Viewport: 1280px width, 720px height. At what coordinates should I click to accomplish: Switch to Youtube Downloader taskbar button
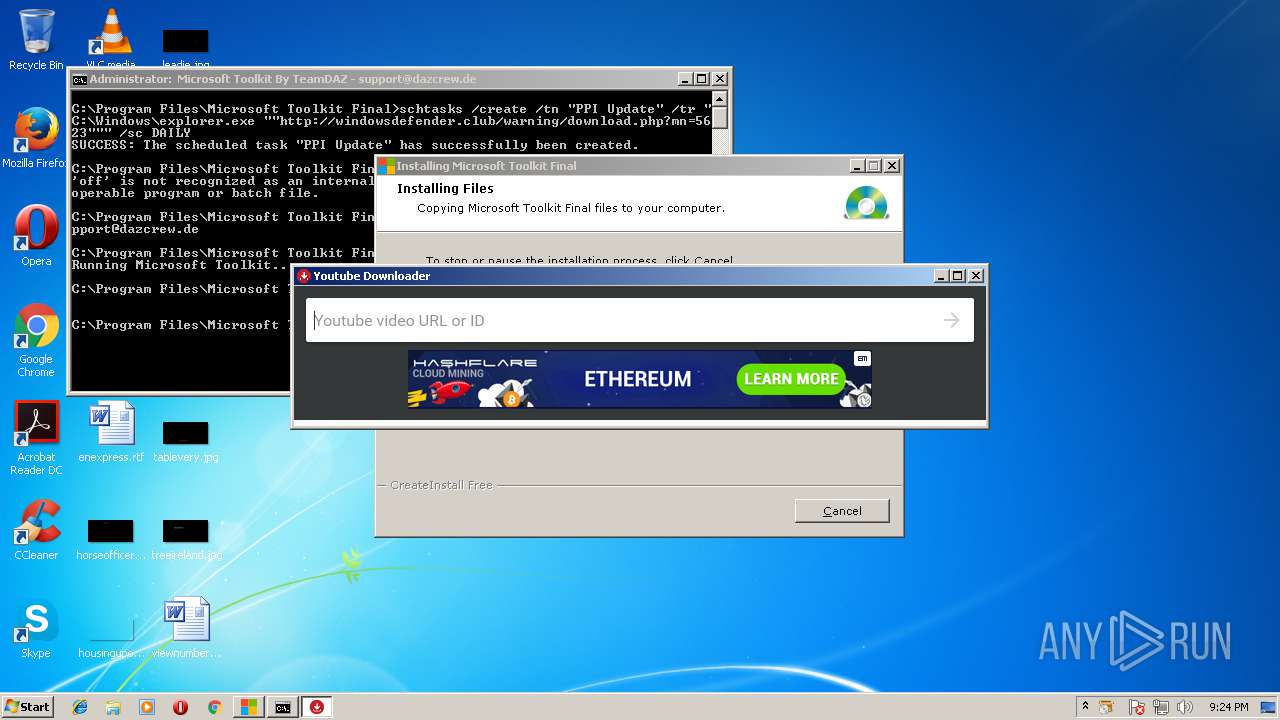pos(317,707)
